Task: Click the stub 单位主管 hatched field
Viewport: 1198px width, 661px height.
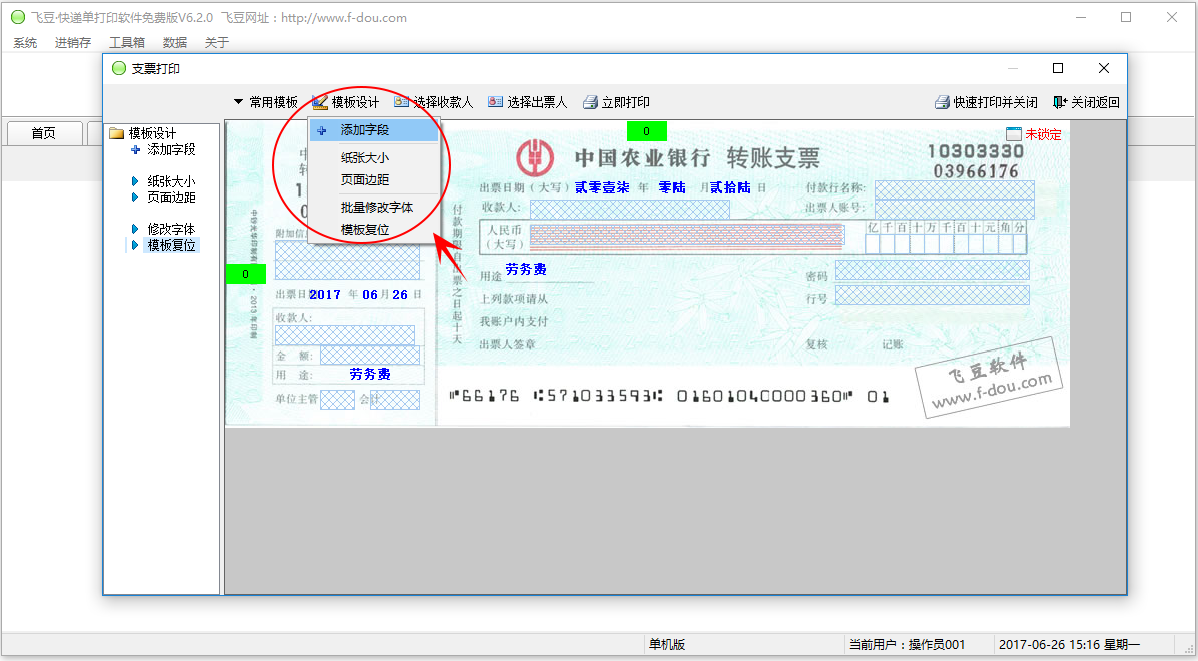Action: point(337,400)
